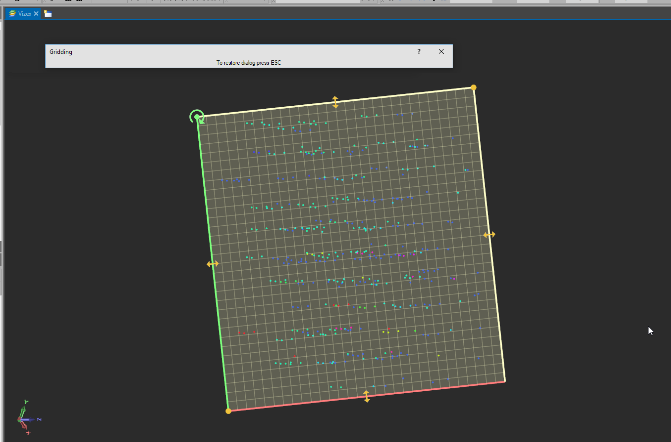Viewport: 671px width, 442px height.
Task: Click the yellow top edge of grid
Action: 400,96
